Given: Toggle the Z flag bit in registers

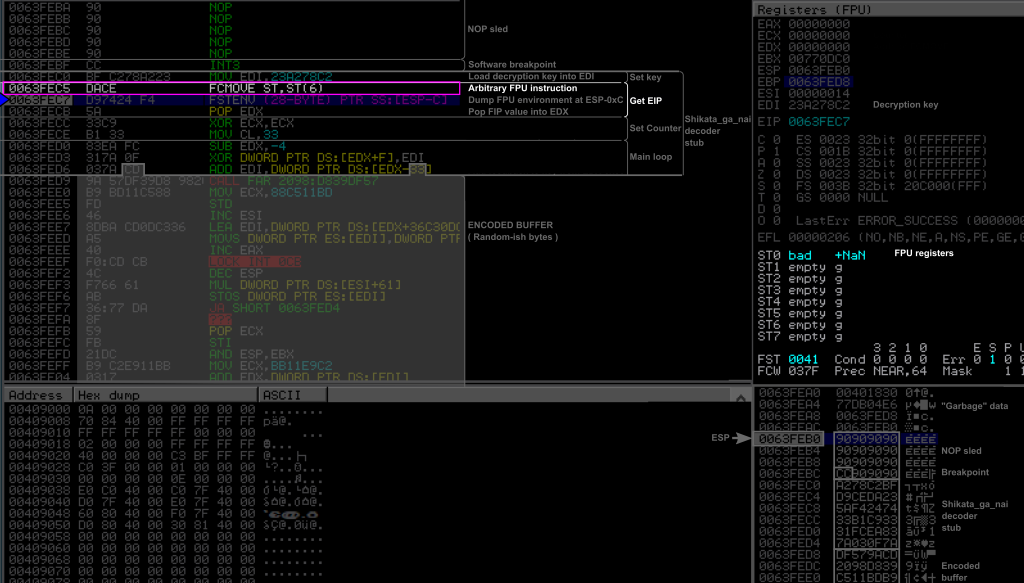Looking at the screenshot, I should pyautogui.click(x=776, y=174).
